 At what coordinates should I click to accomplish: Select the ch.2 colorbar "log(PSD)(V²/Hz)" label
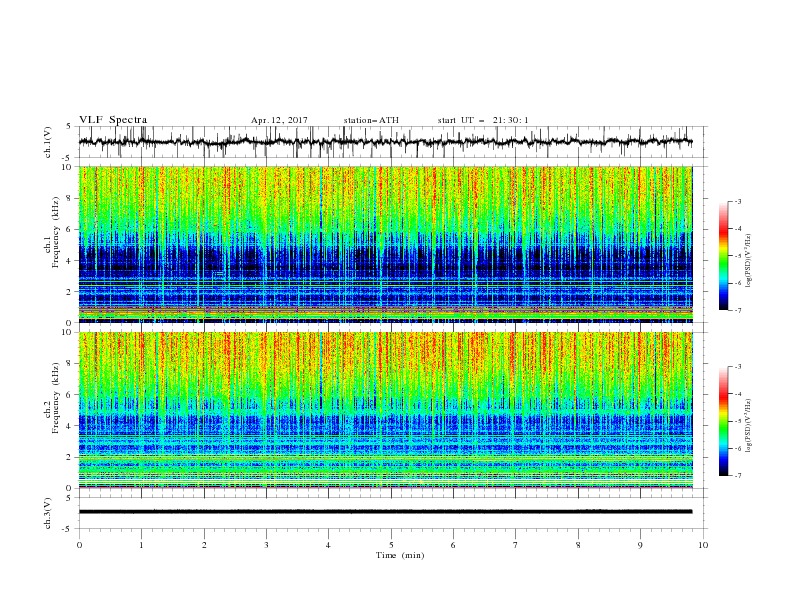pyautogui.click(x=748, y=425)
